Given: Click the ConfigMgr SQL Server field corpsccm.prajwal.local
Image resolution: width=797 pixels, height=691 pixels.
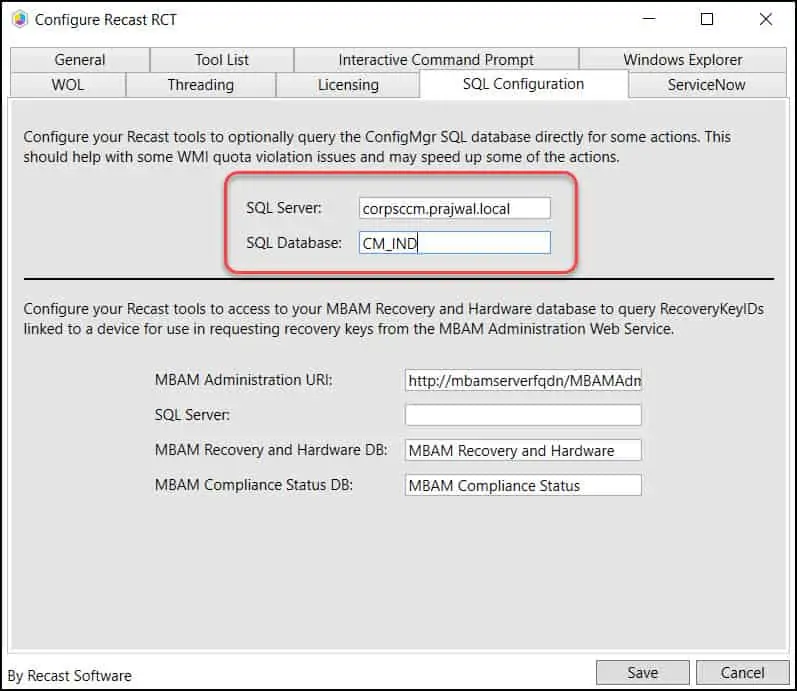Looking at the screenshot, I should click(454, 208).
